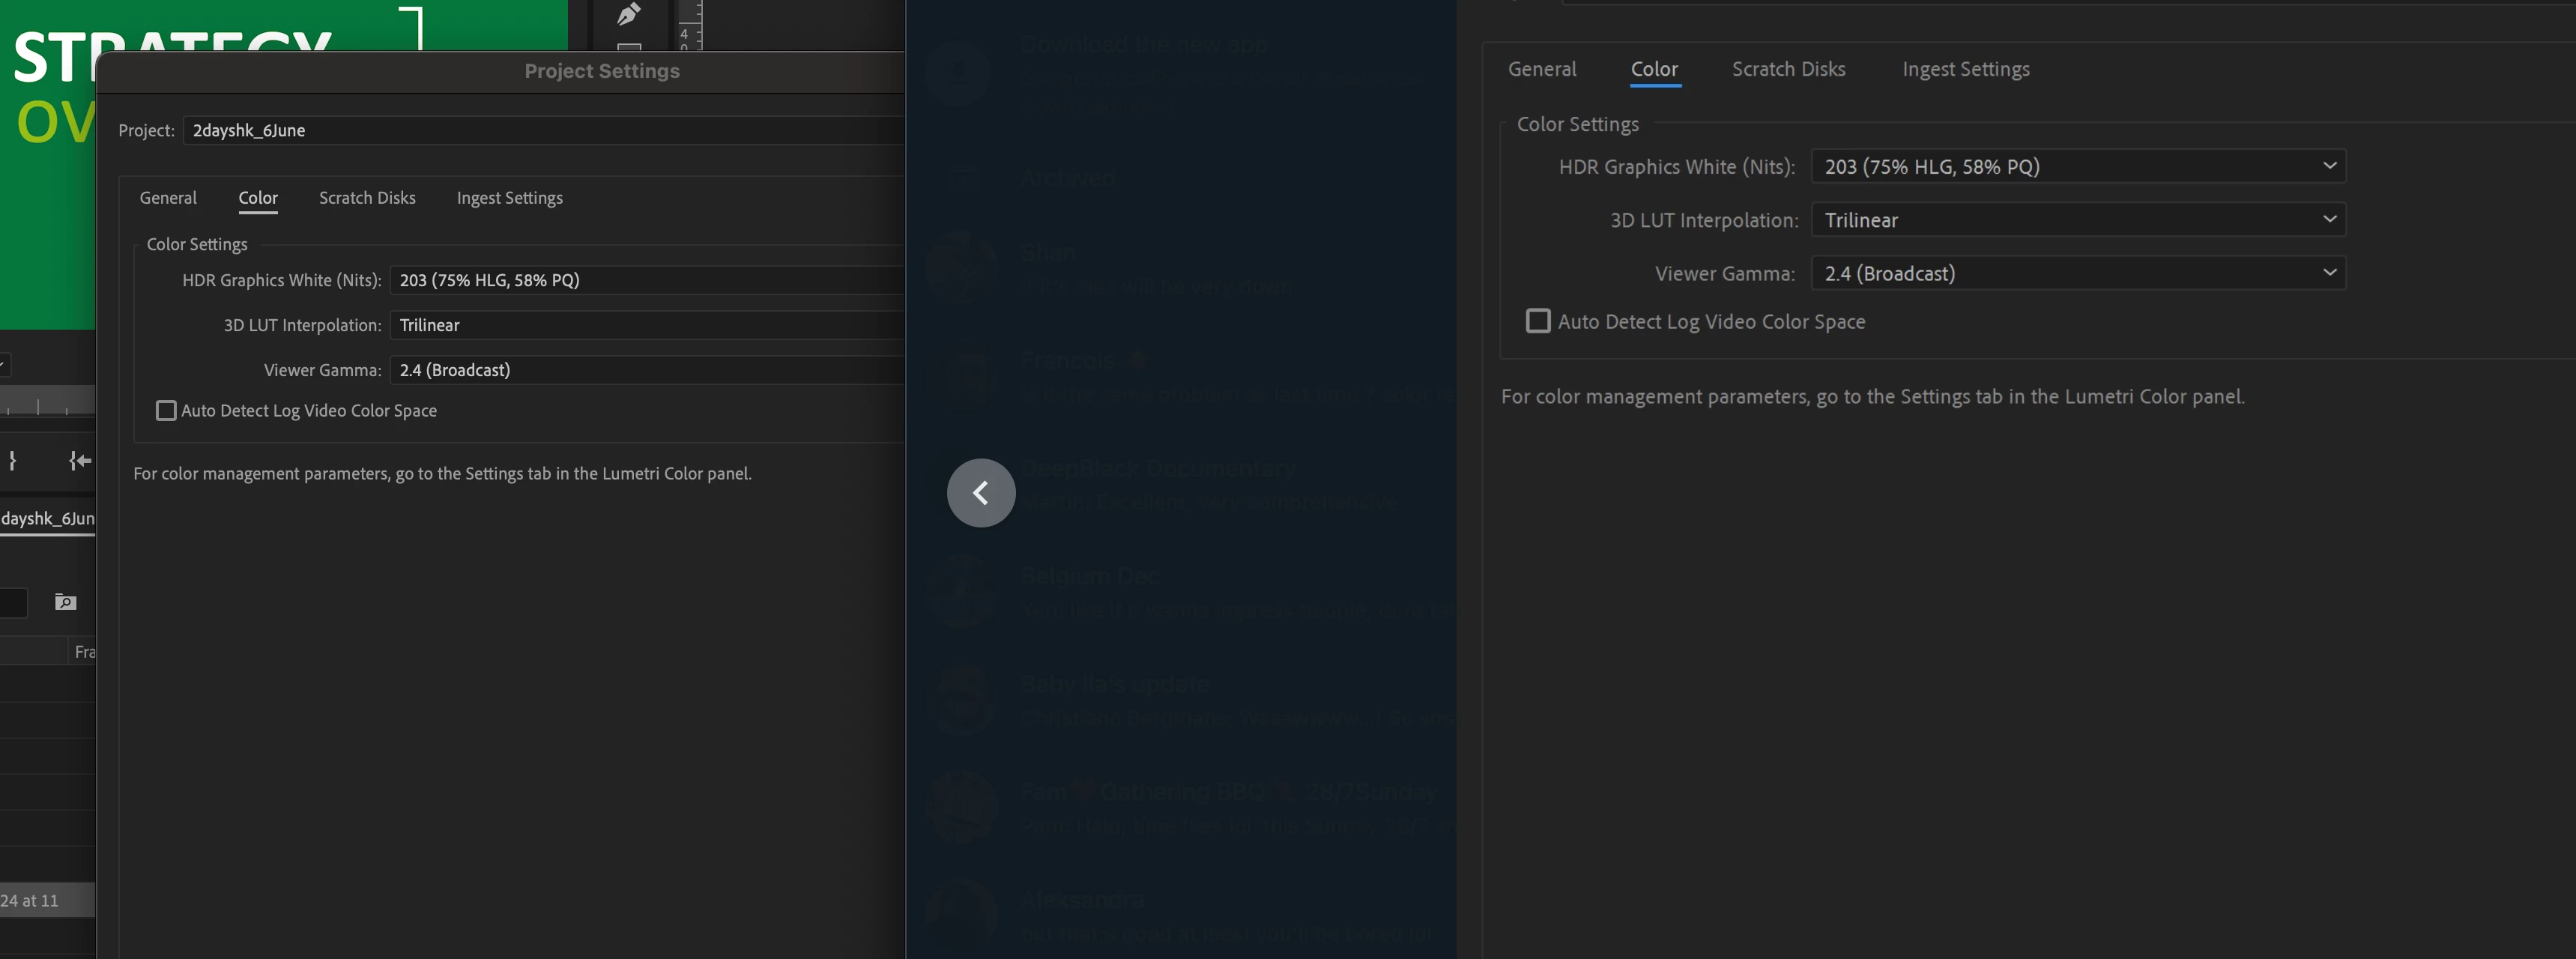The image size is (2576, 959).
Task: Enable Auto Detect Log checkbox in left dialog
Action: [166, 411]
